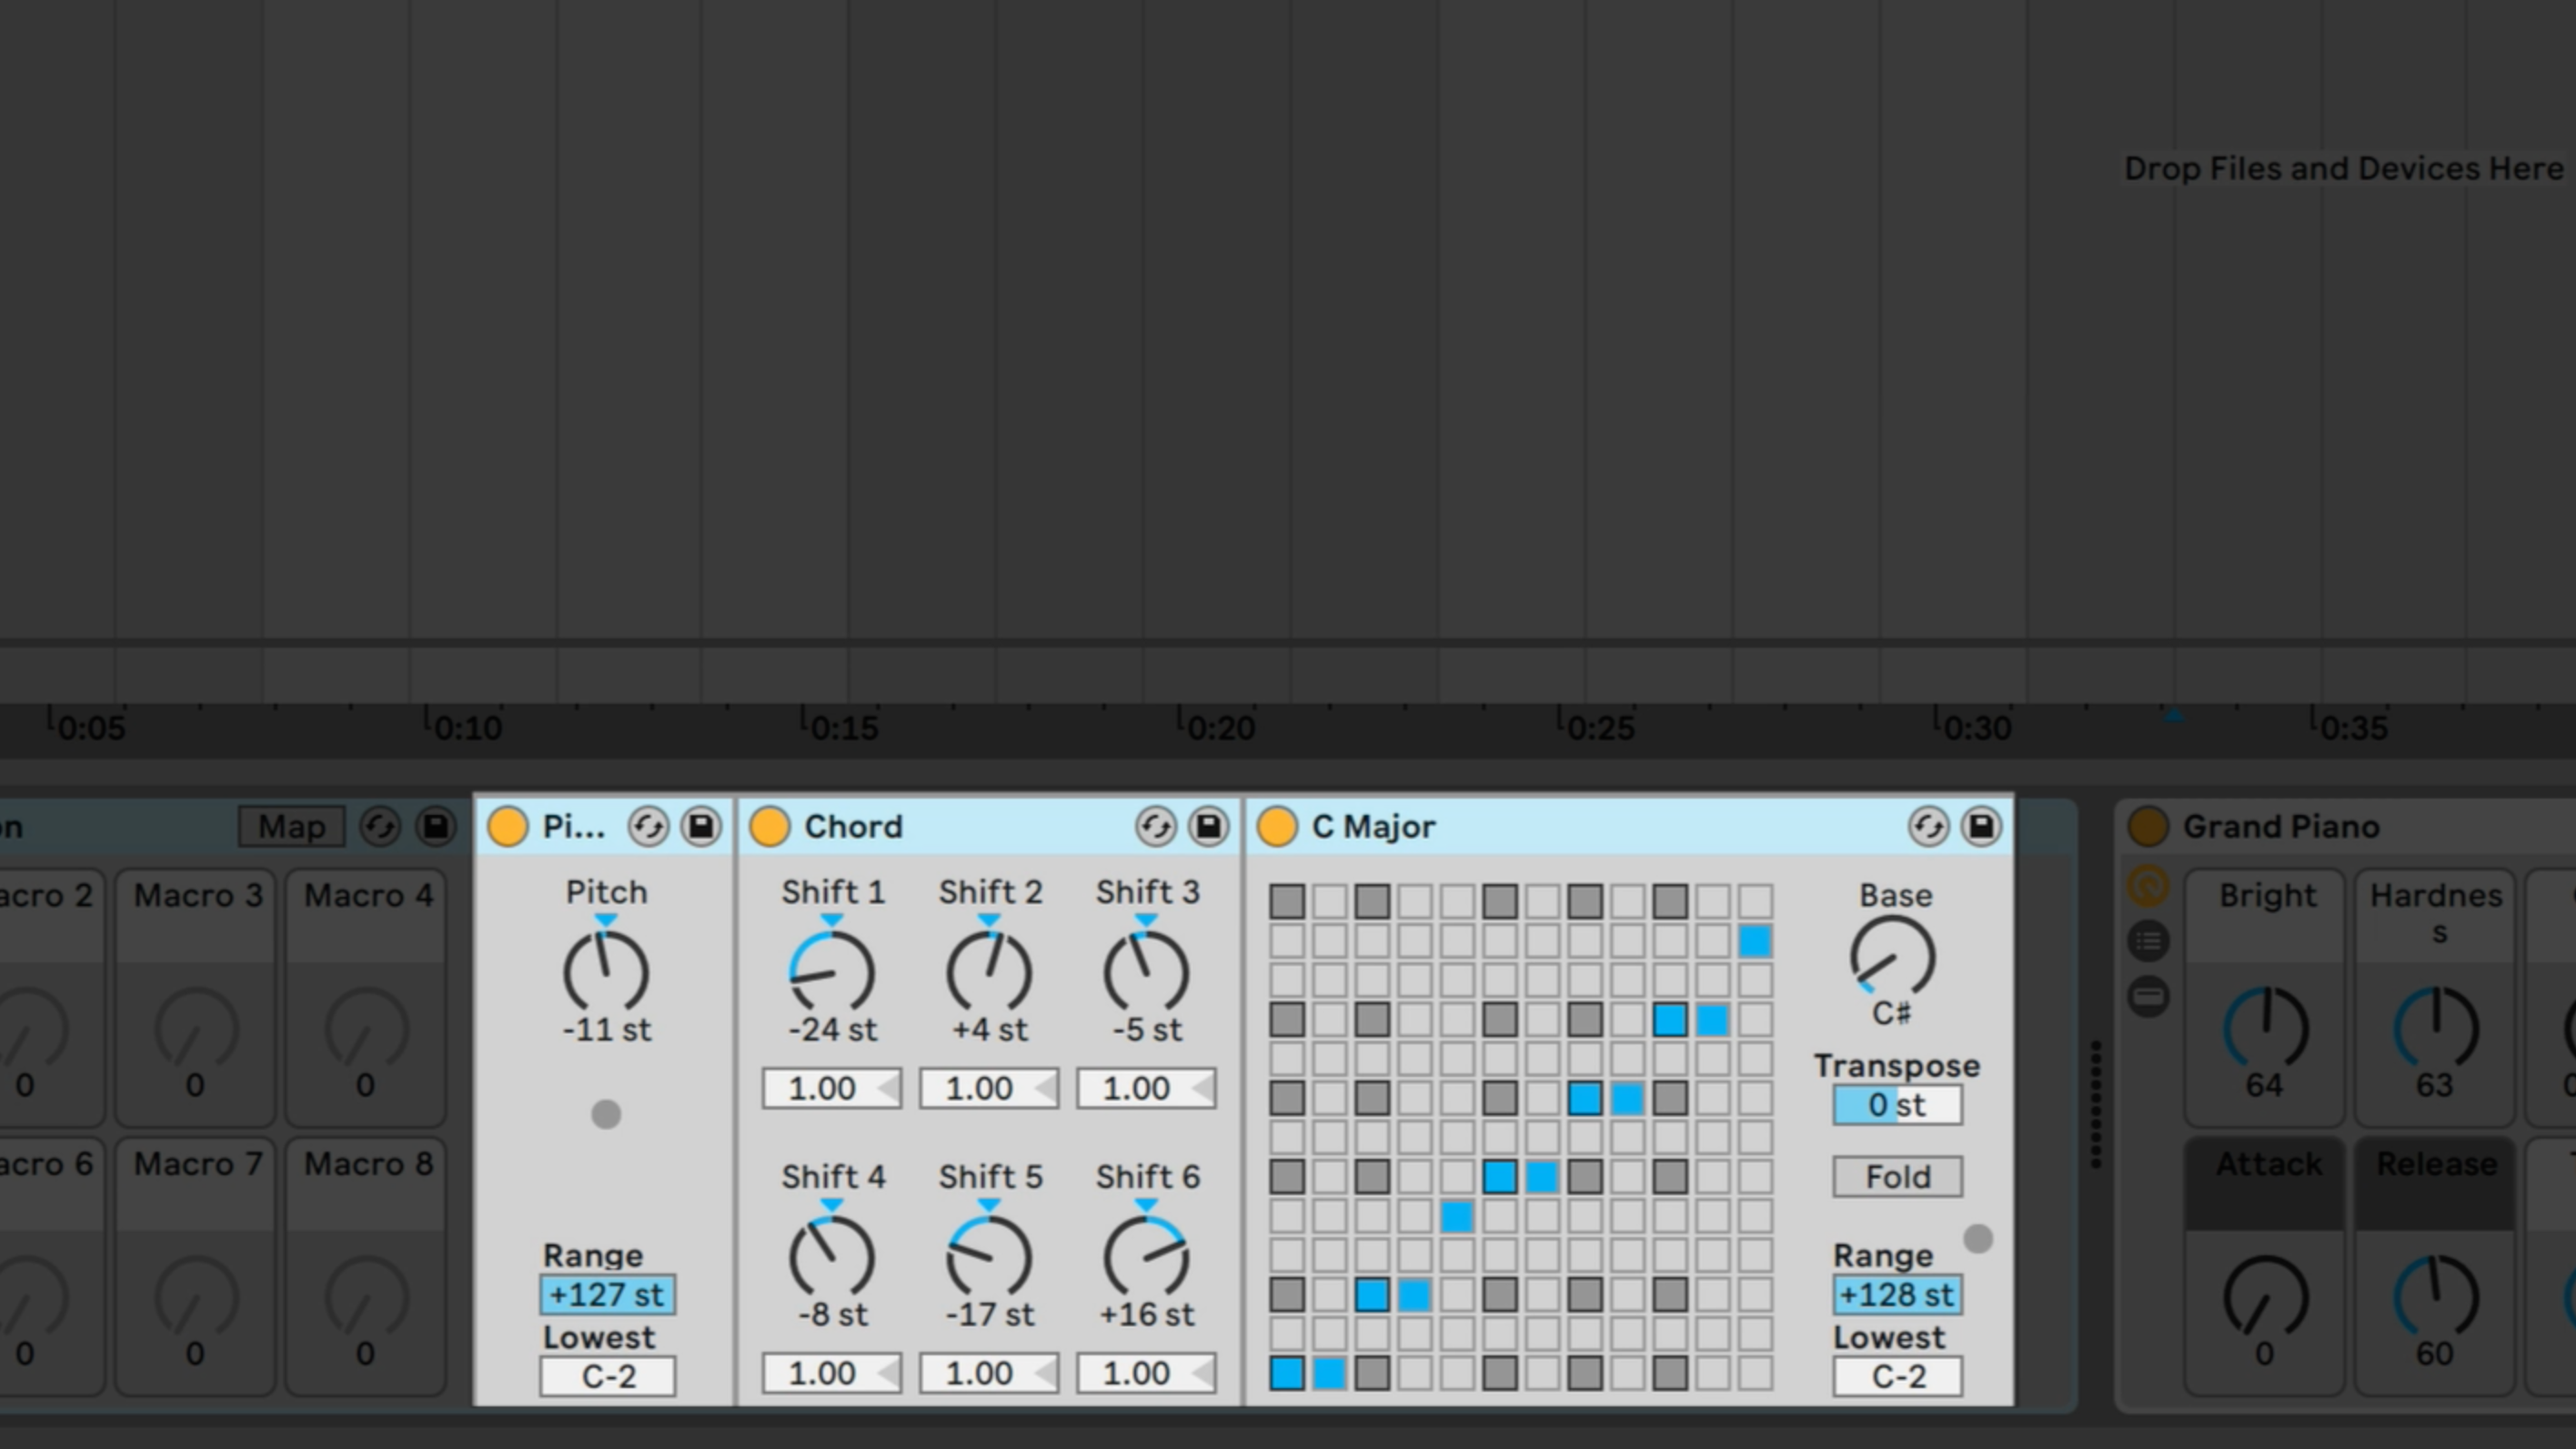Save the Chord device preset
Image resolution: width=2576 pixels, height=1449 pixels.
tap(1209, 826)
